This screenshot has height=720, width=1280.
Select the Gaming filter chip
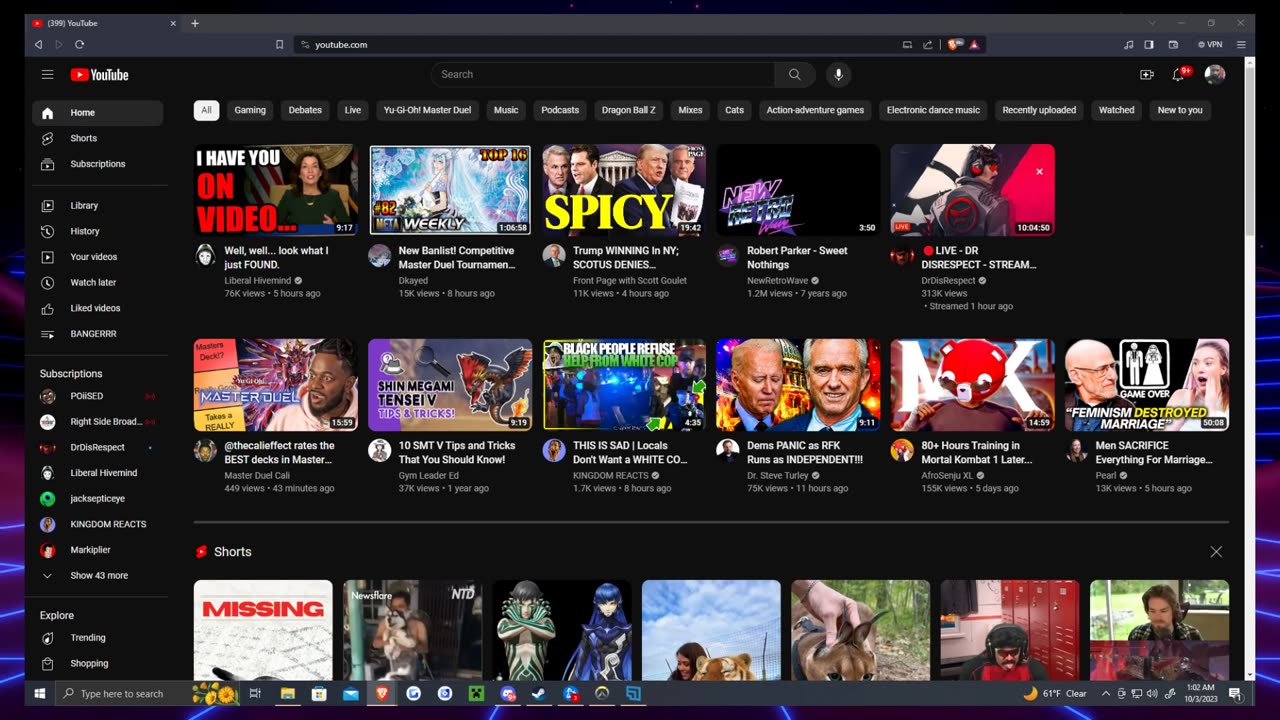point(250,110)
